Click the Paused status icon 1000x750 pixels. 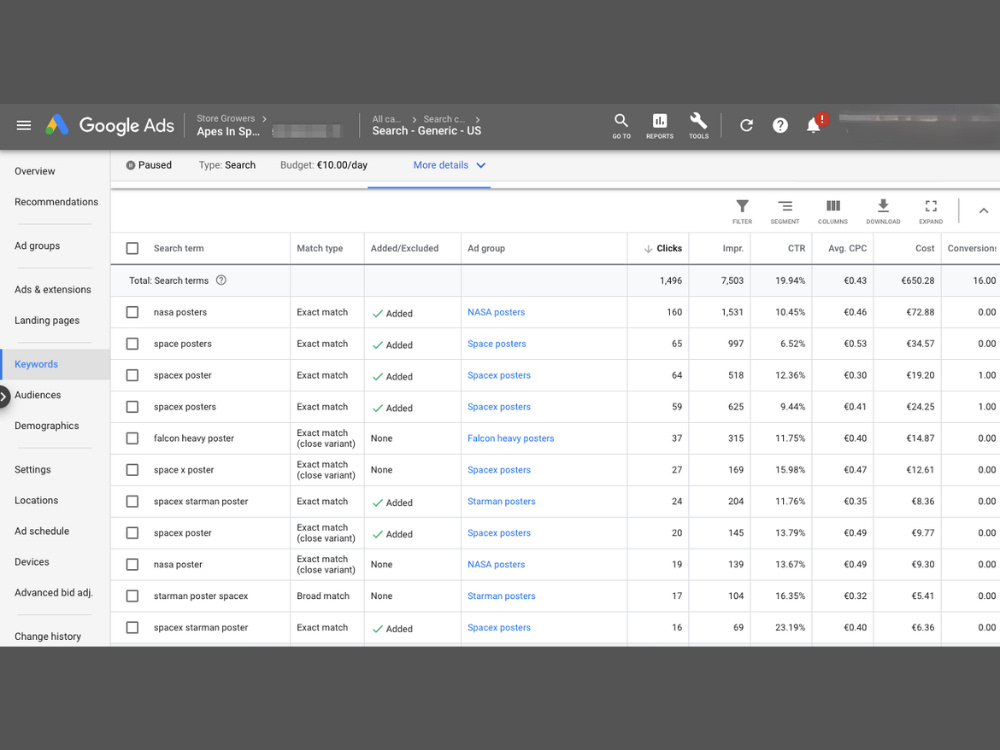point(130,165)
